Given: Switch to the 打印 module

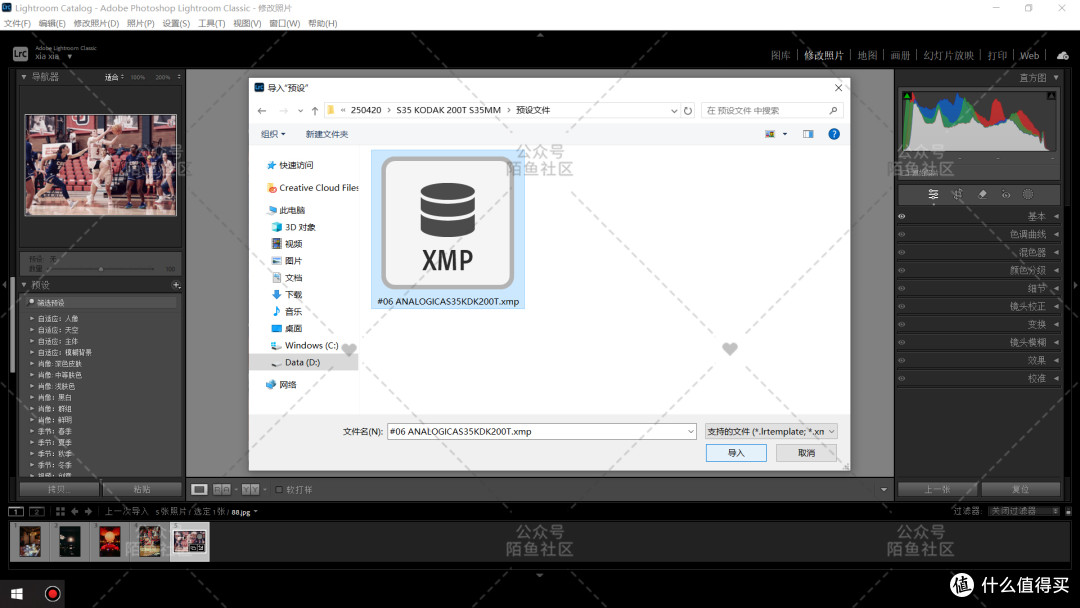Looking at the screenshot, I should [997, 55].
